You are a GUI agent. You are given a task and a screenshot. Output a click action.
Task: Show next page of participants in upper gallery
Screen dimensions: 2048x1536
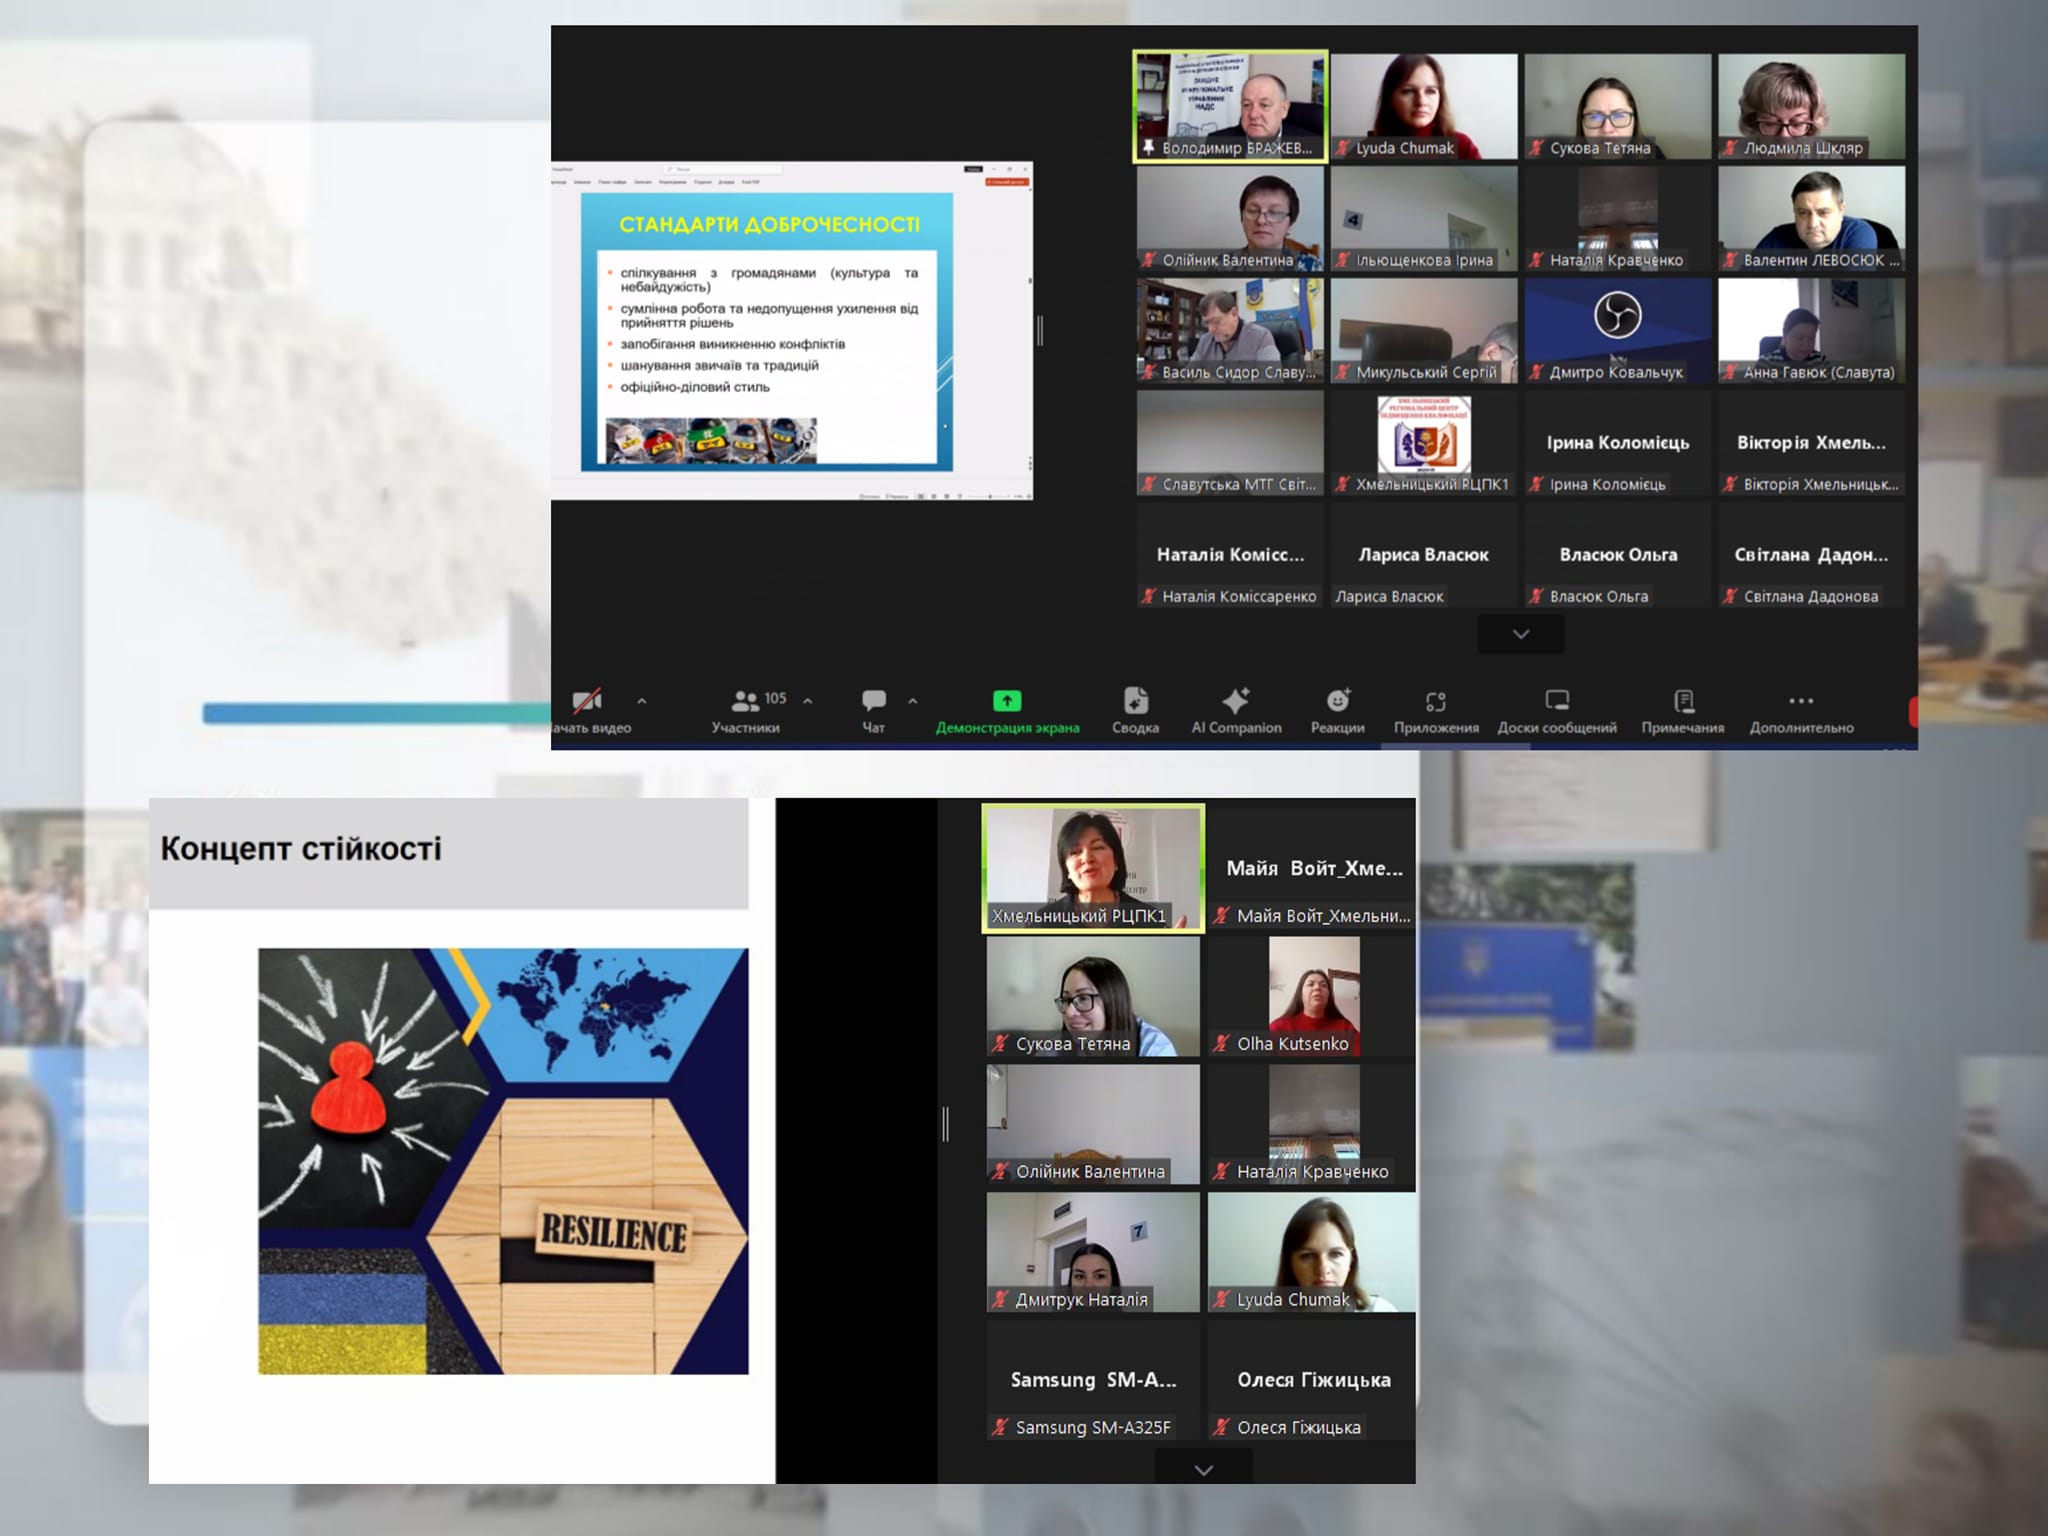point(1520,634)
